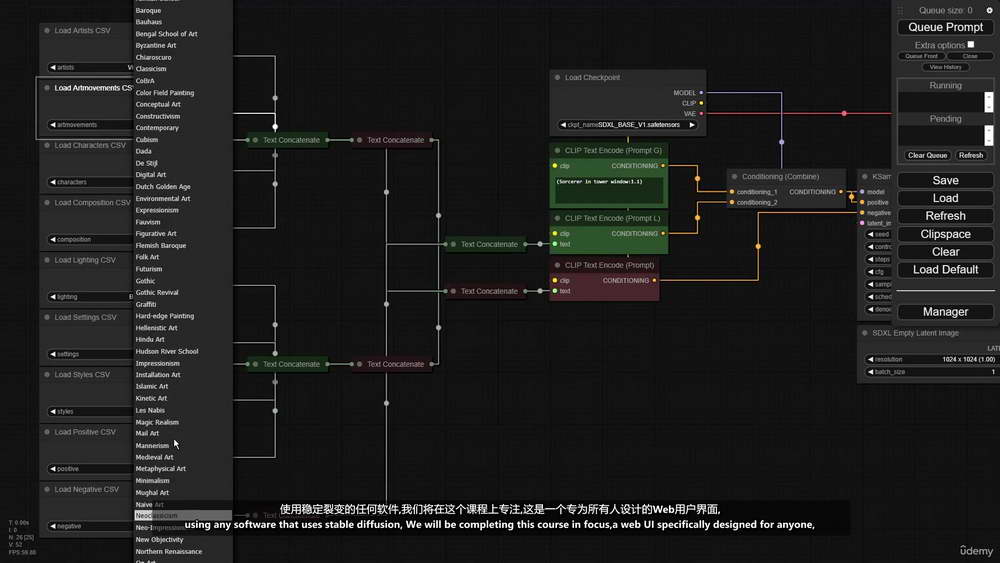Collapse CLIP Text Encode (Prompt L) node dot
The width and height of the screenshot is (1000, 563).
[557, 218]
